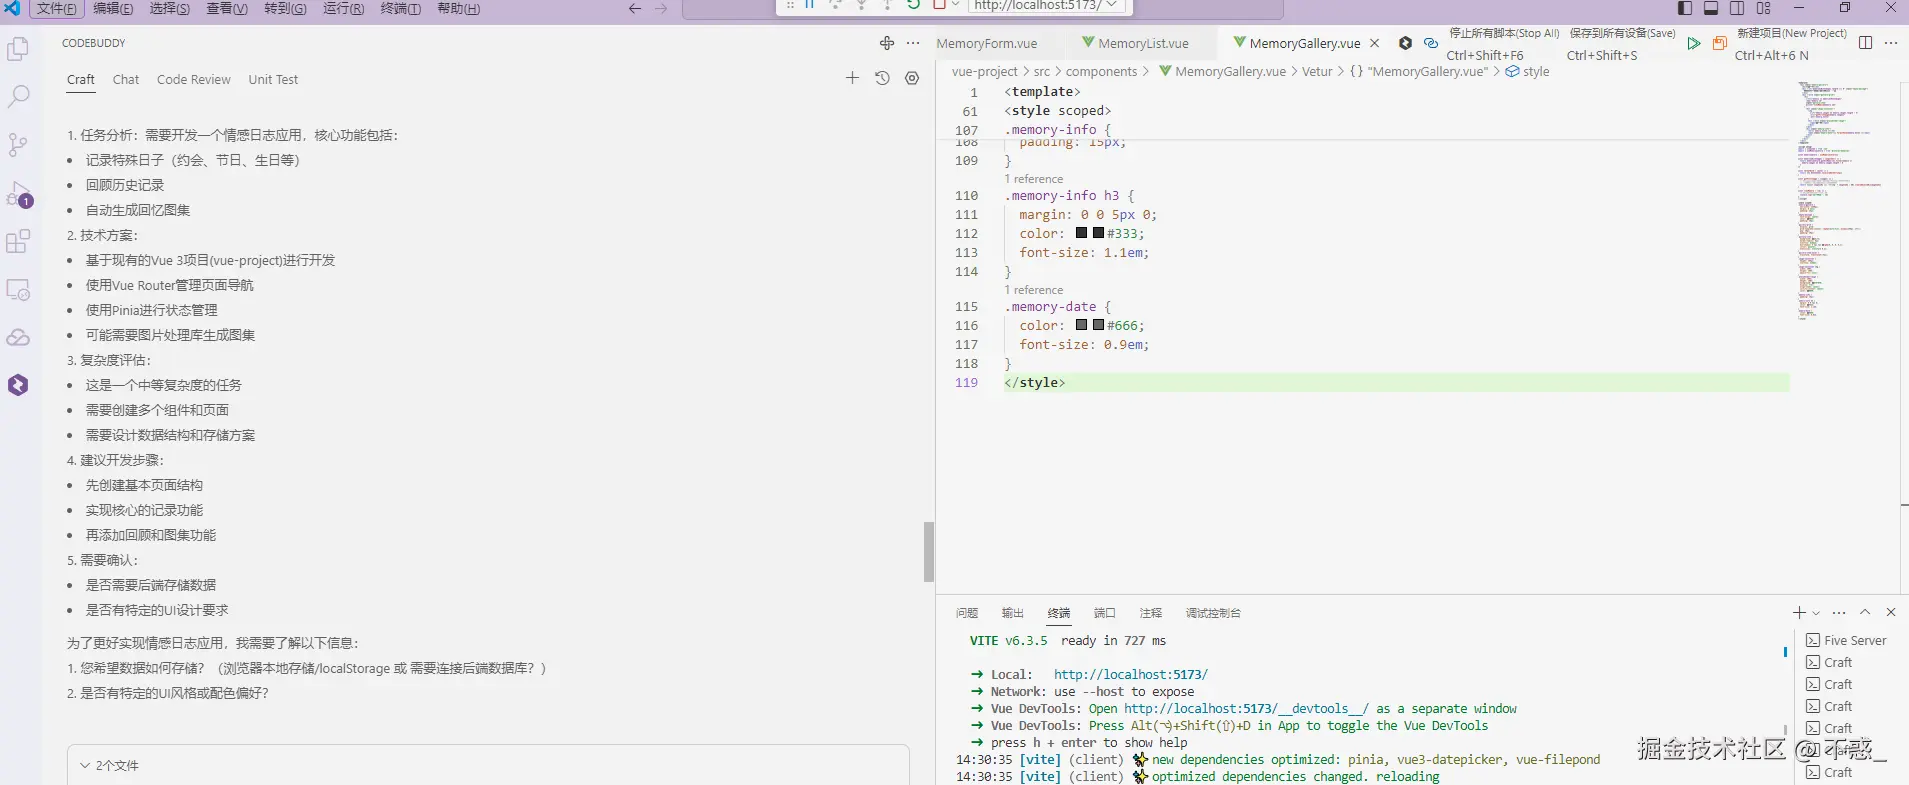The image size is (1909, 785).
Task: Close the terminal panel
Action: tap(1890, 612)
